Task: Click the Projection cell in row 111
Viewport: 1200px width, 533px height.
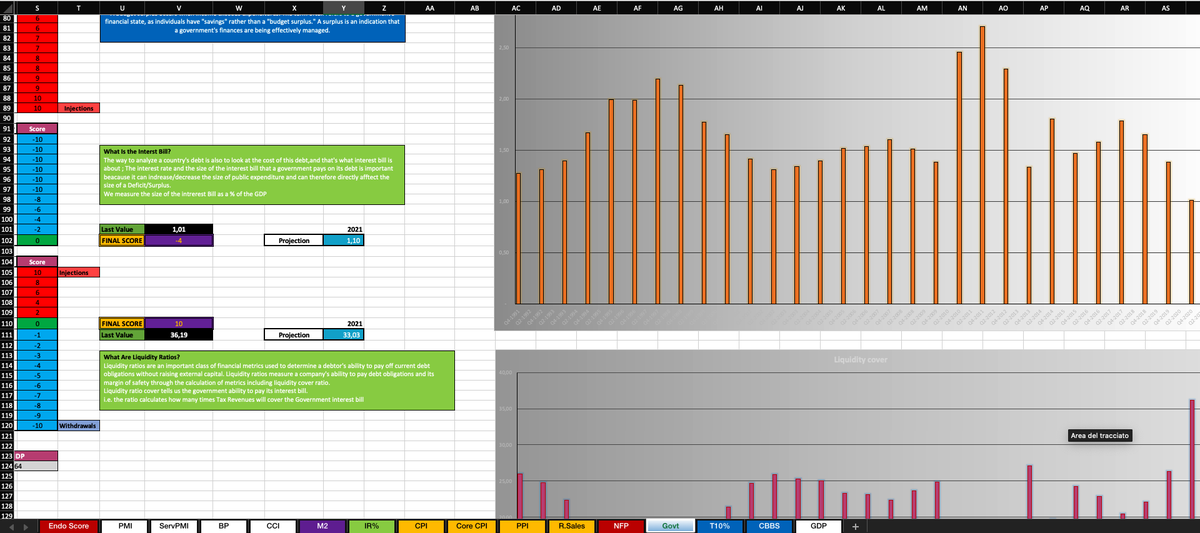Action: point(293,335)
